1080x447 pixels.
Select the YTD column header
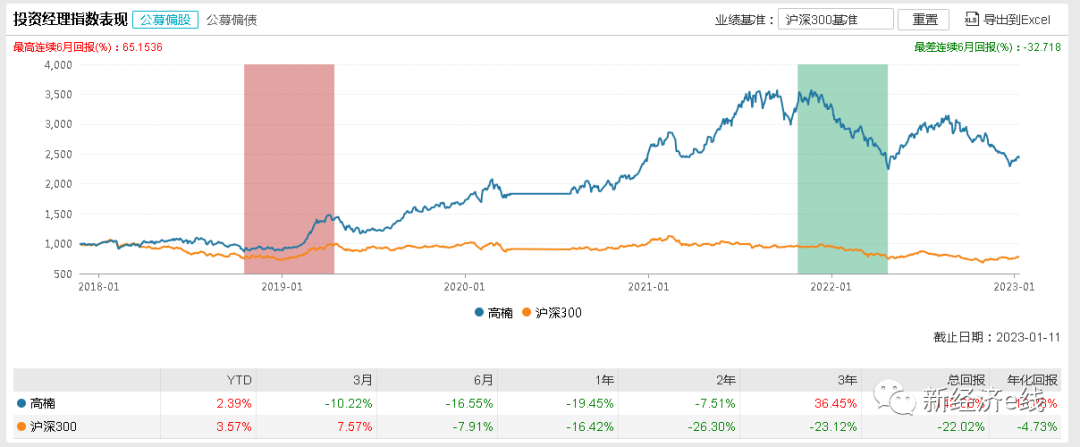[x=240, y=380]
